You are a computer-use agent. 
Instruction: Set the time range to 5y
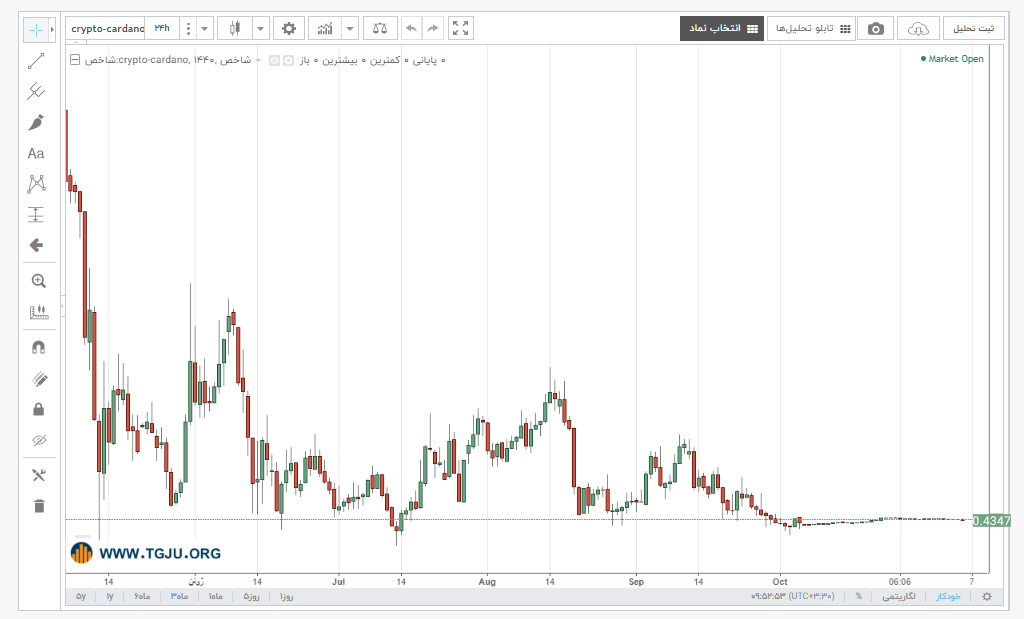(81, 596)
